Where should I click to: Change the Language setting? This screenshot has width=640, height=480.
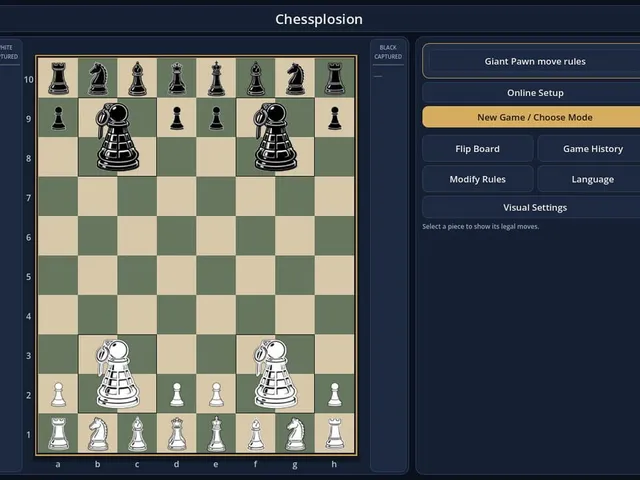pos(593,179)
